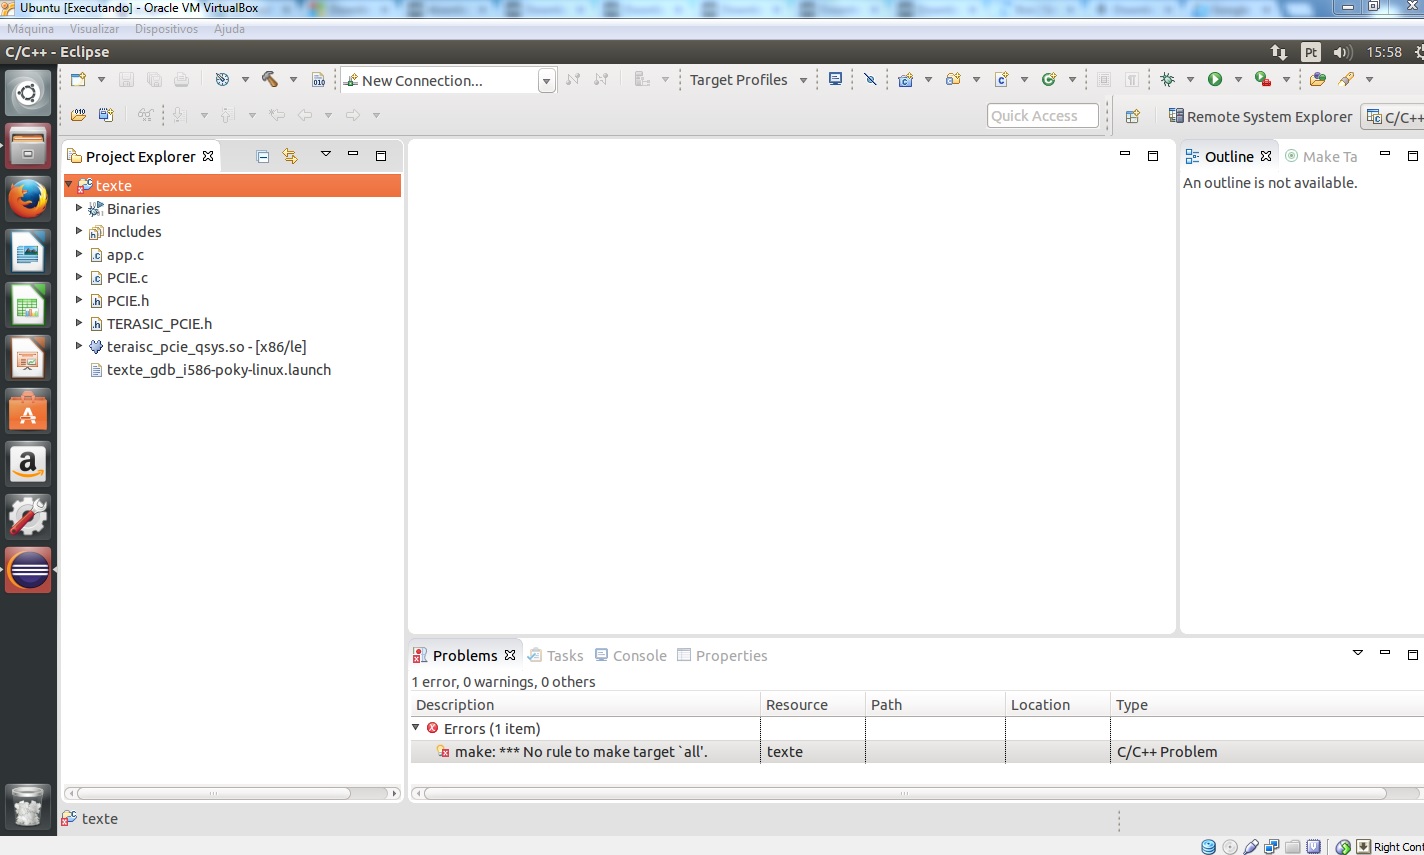The height and width of the screenshot is (855, 1424).
Task: Click the Debug bug icon
Action: click(x=1167, y=80)
